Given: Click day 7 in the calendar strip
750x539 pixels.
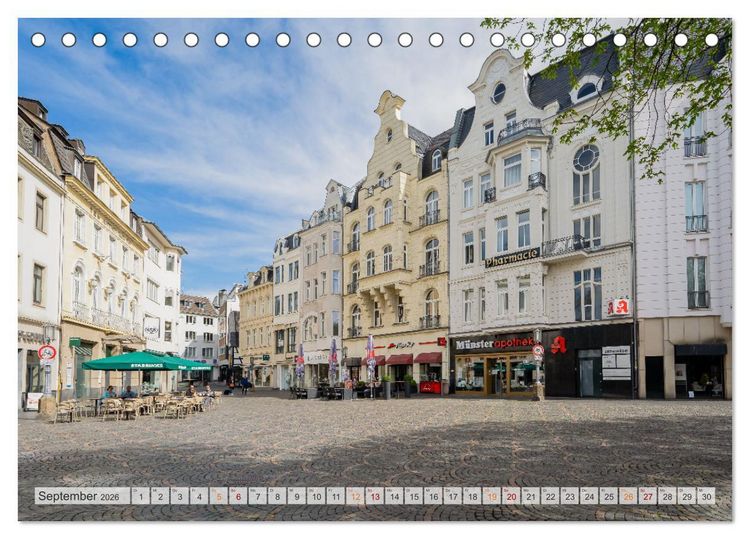Looking at the screenshot, I should pos(258,496).
